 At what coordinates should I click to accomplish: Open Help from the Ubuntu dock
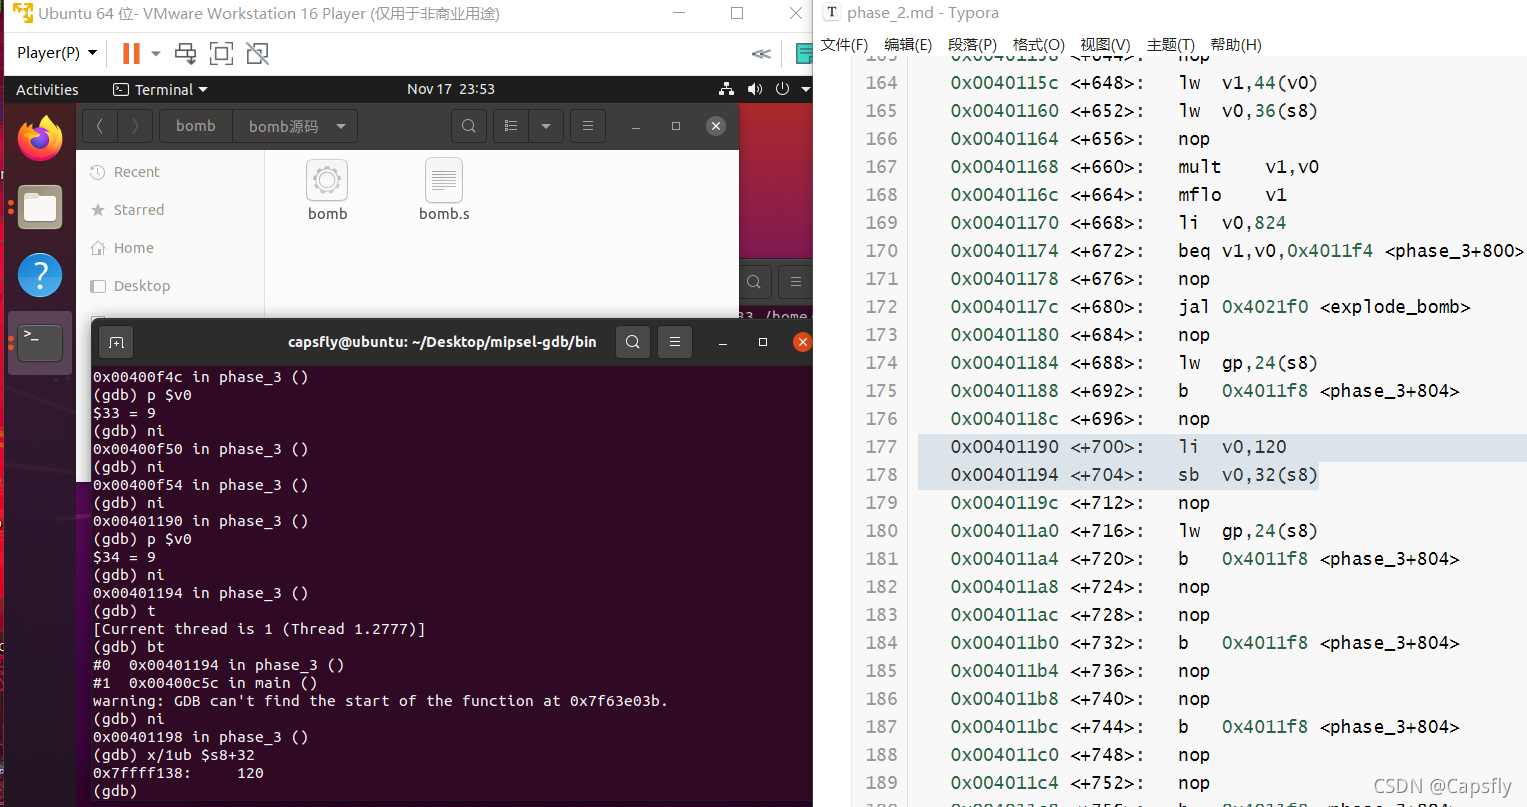pyautogui.click(x=40, y=275)
